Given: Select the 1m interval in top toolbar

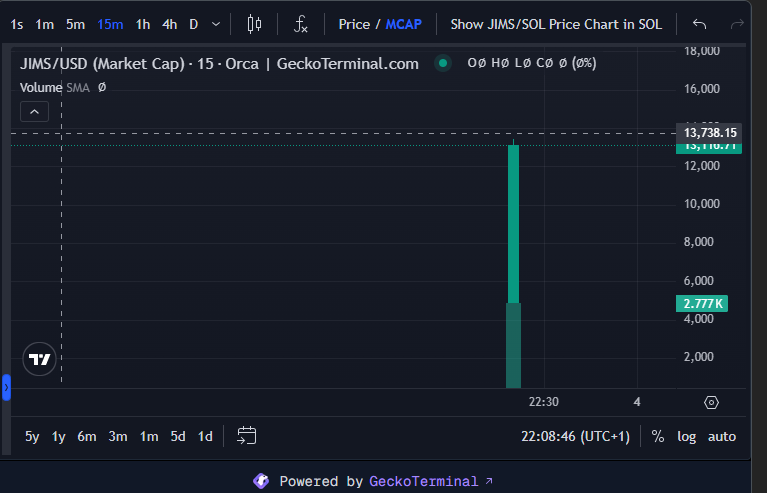Looking at the screenshot, I should point(45,24).
